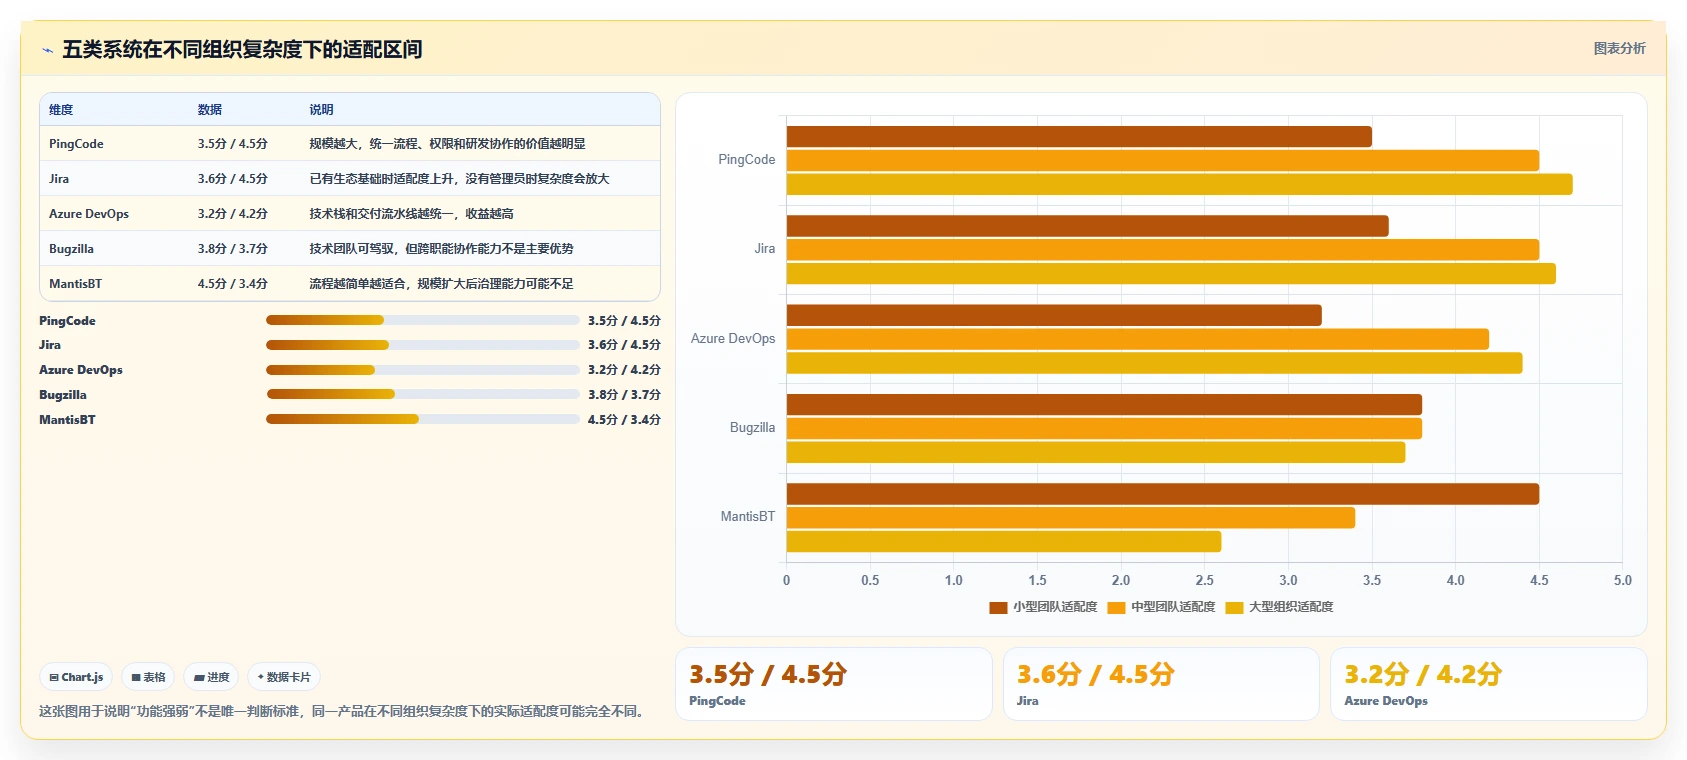Image resolution: width=1687 pixels, height=760 pixels.
Task: Click Azure DevOps' dark brown small-team bar
Action: pos(1054,315)
